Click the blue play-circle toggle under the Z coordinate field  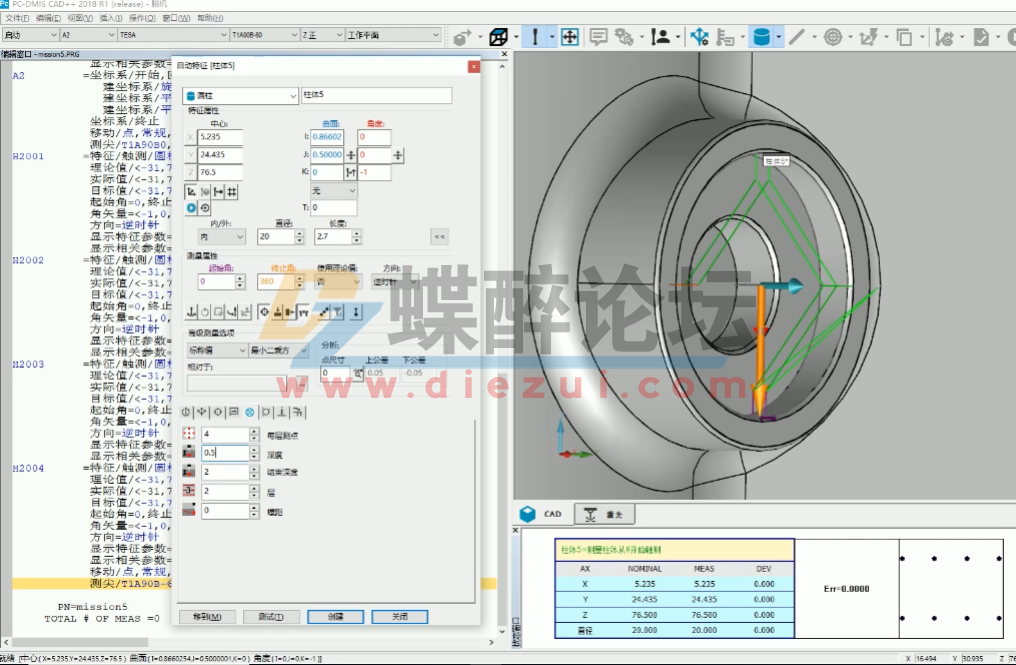tap(190, 208)
